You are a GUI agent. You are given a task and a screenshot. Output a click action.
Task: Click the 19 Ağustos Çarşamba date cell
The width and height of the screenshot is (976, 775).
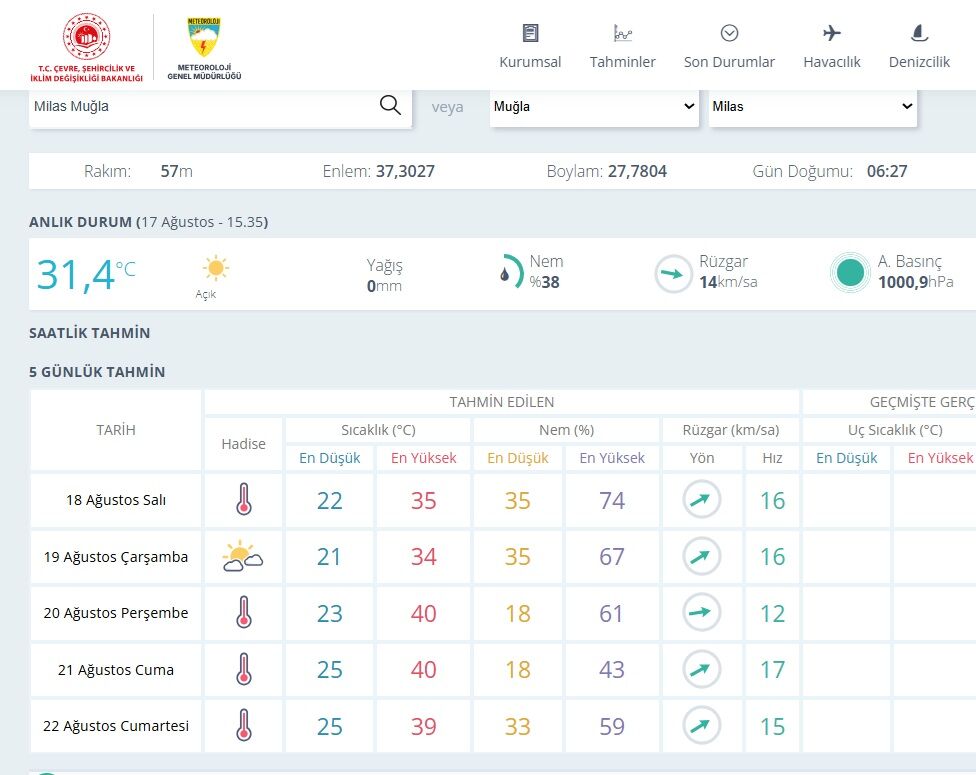[116, 557]
